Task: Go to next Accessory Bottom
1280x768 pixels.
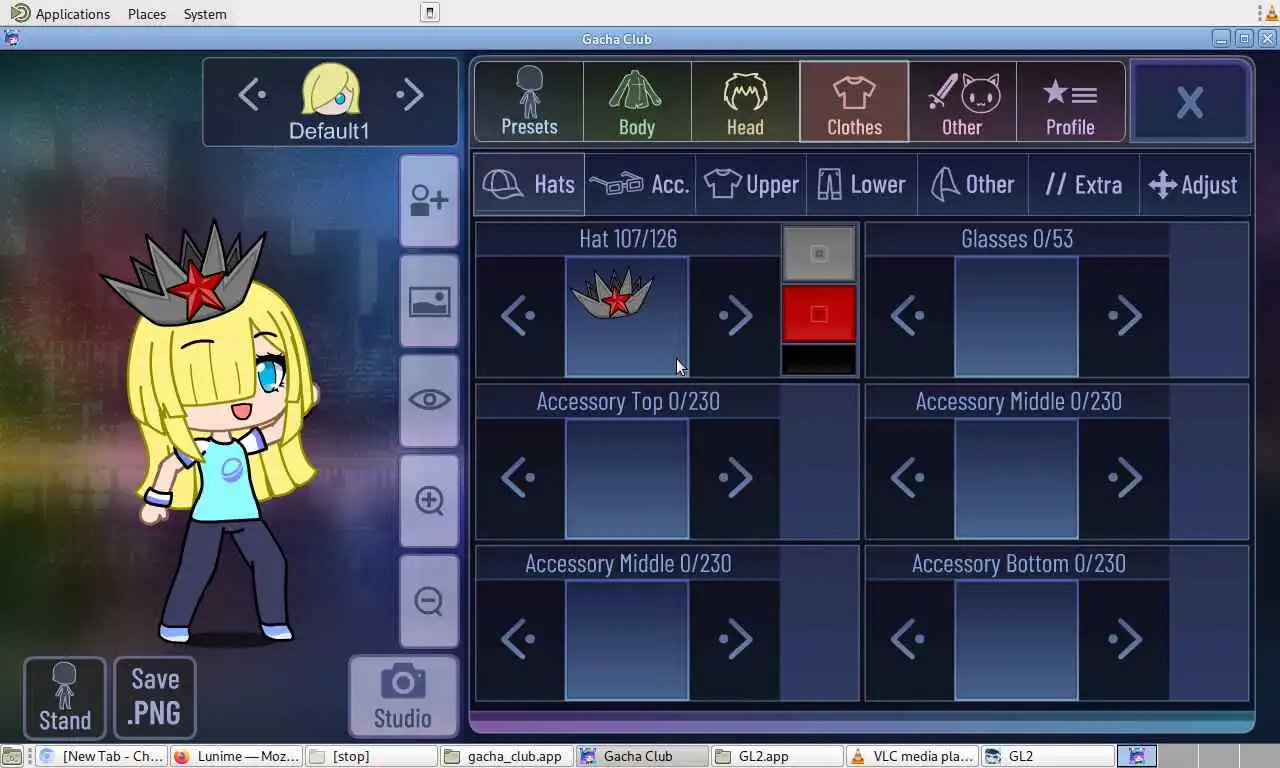Action: click(x=1125, y=640)
